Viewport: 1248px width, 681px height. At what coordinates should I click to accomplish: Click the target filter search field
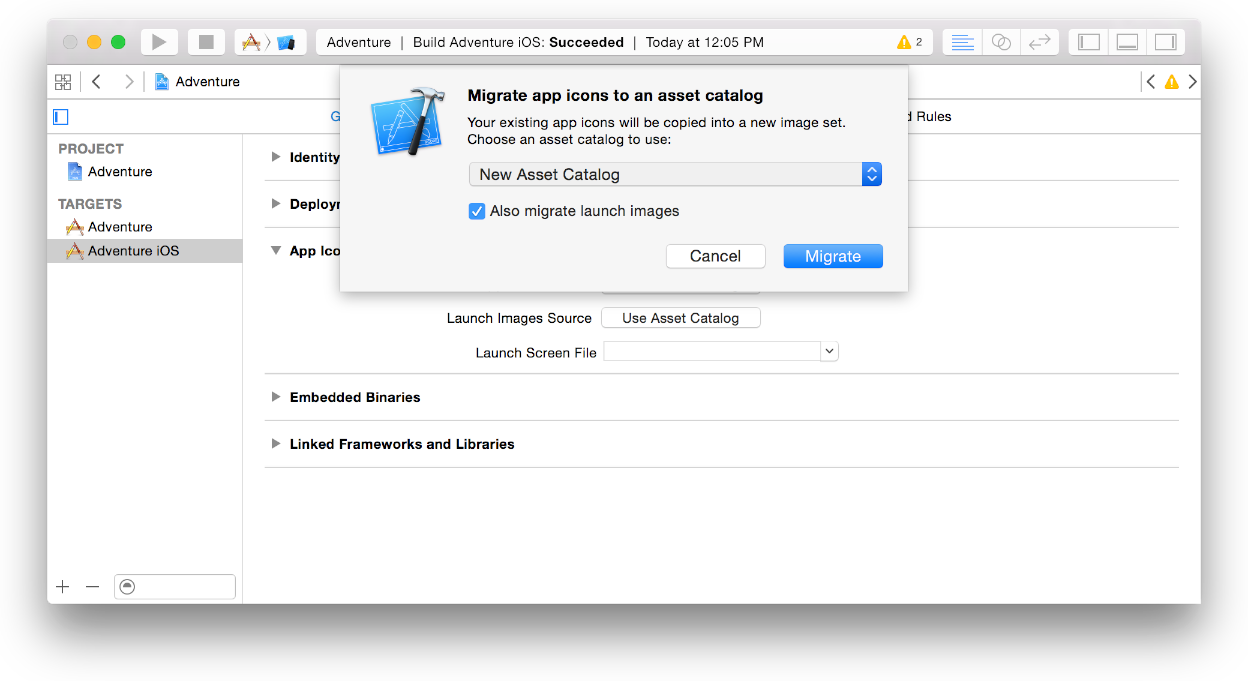pos(175,586)
